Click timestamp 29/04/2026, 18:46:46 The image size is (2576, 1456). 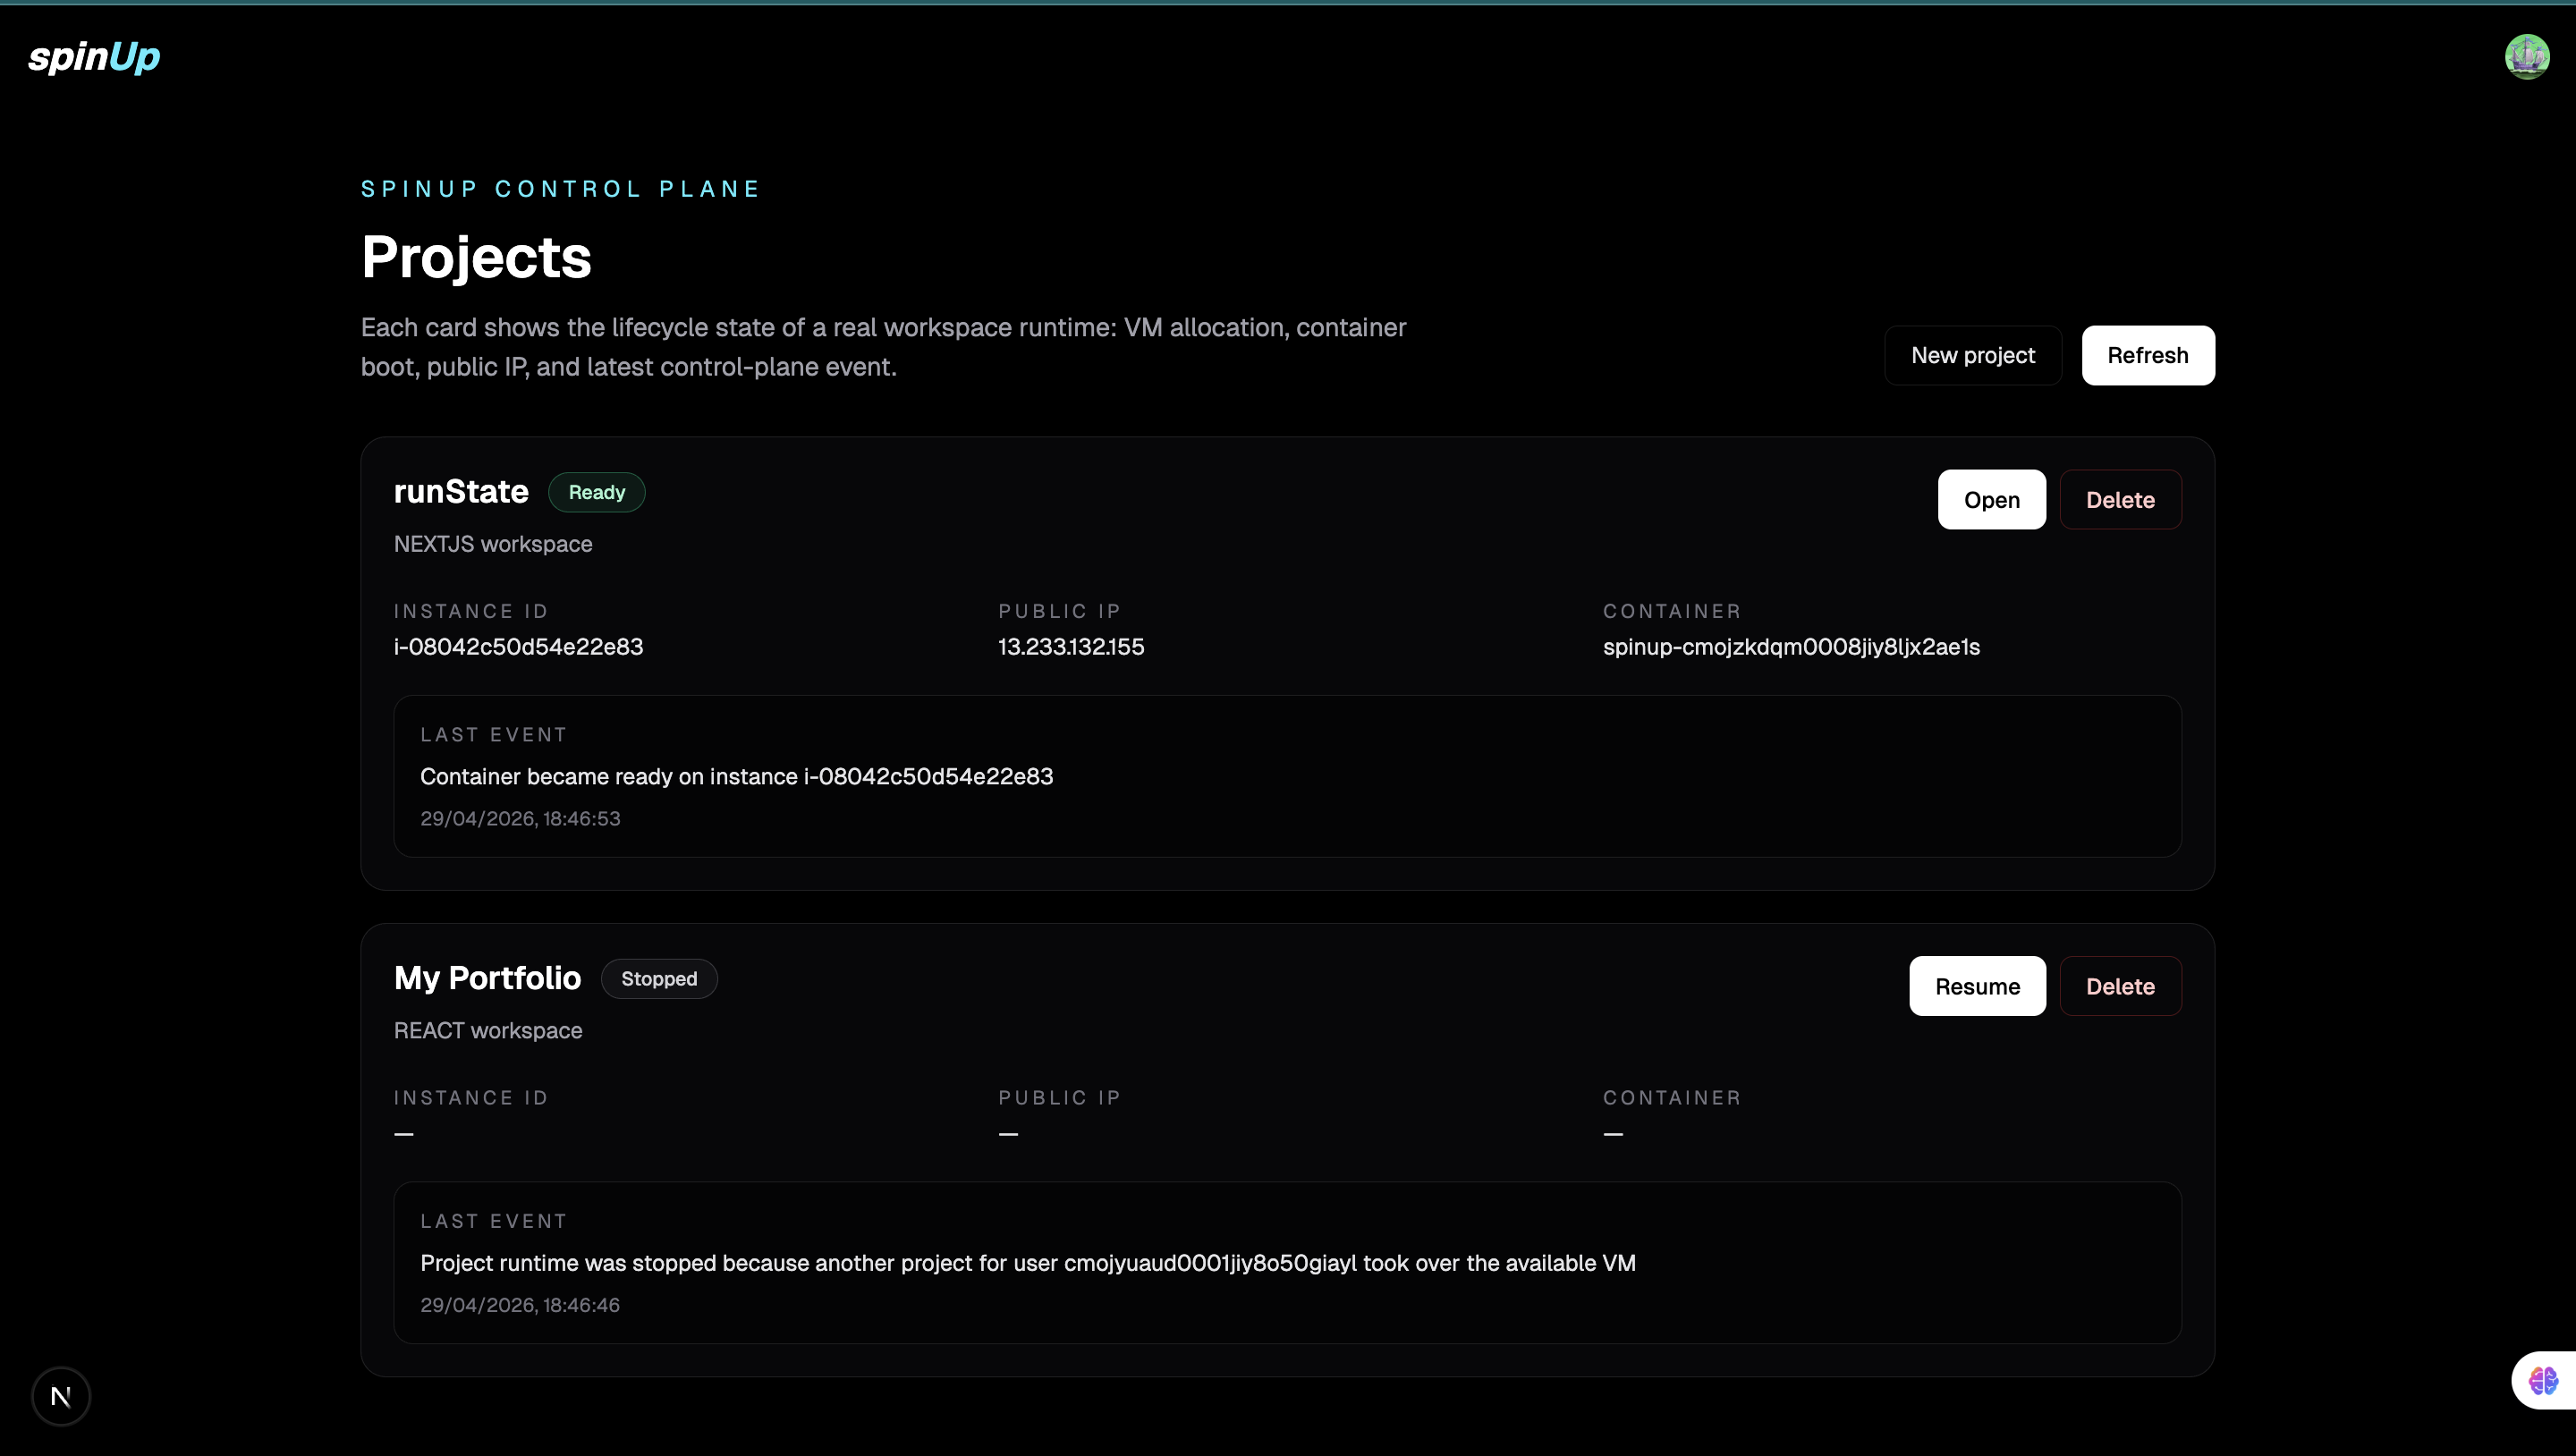pyautogui.click(x=520, y=1305)
